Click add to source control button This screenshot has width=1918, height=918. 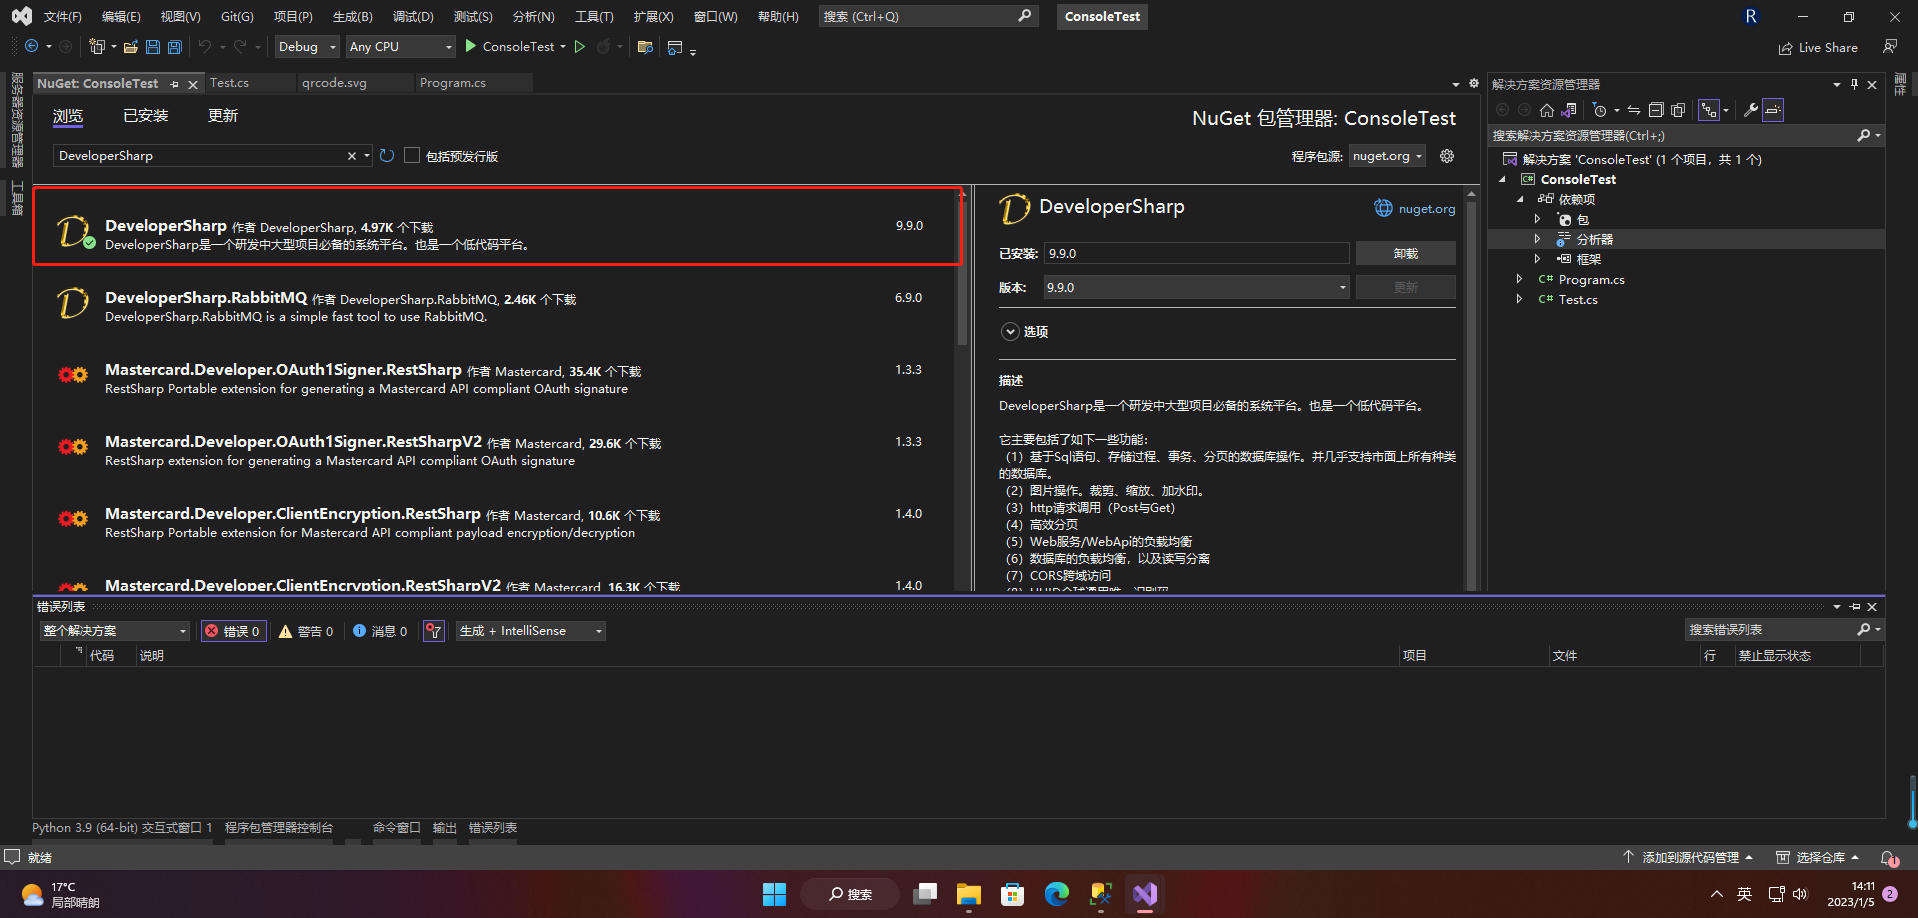[x=1689, y=858]
